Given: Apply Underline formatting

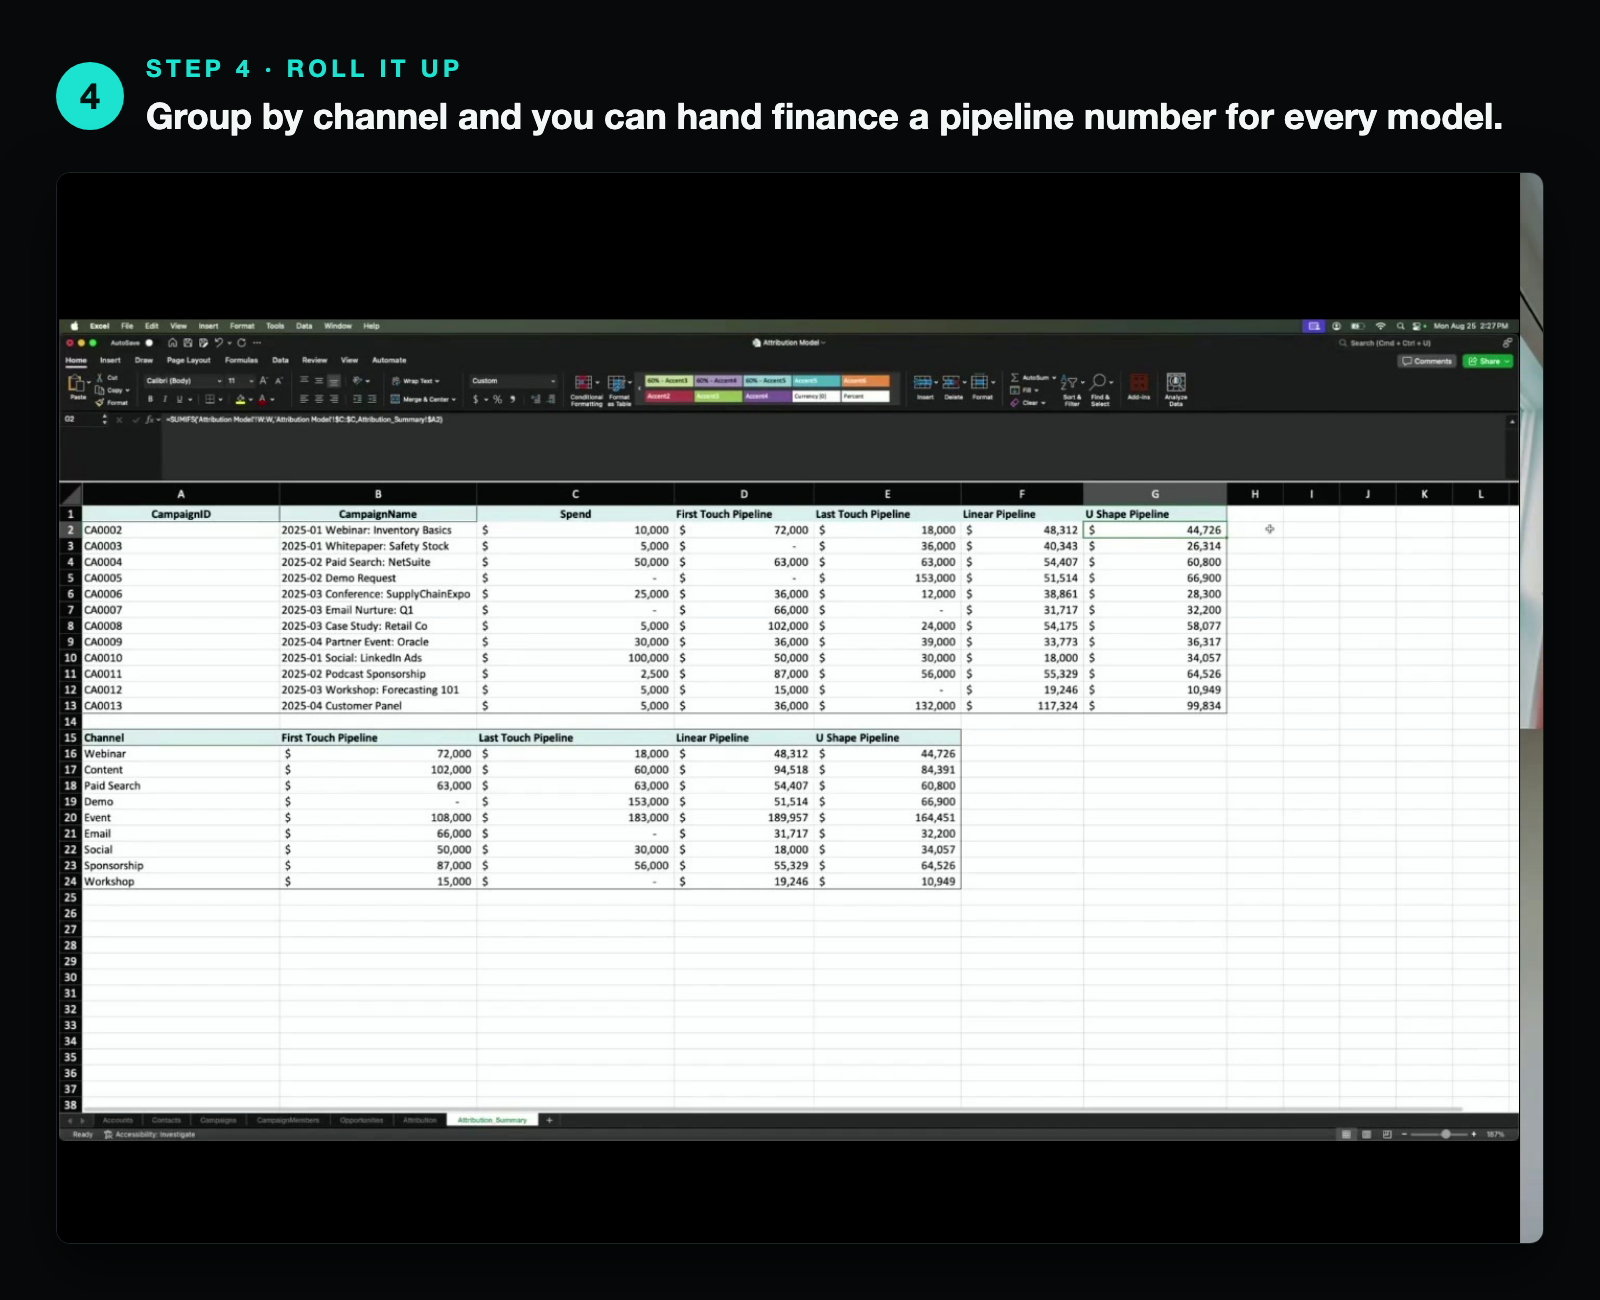Looking at the screenshot, I should (x=179, y=399).
